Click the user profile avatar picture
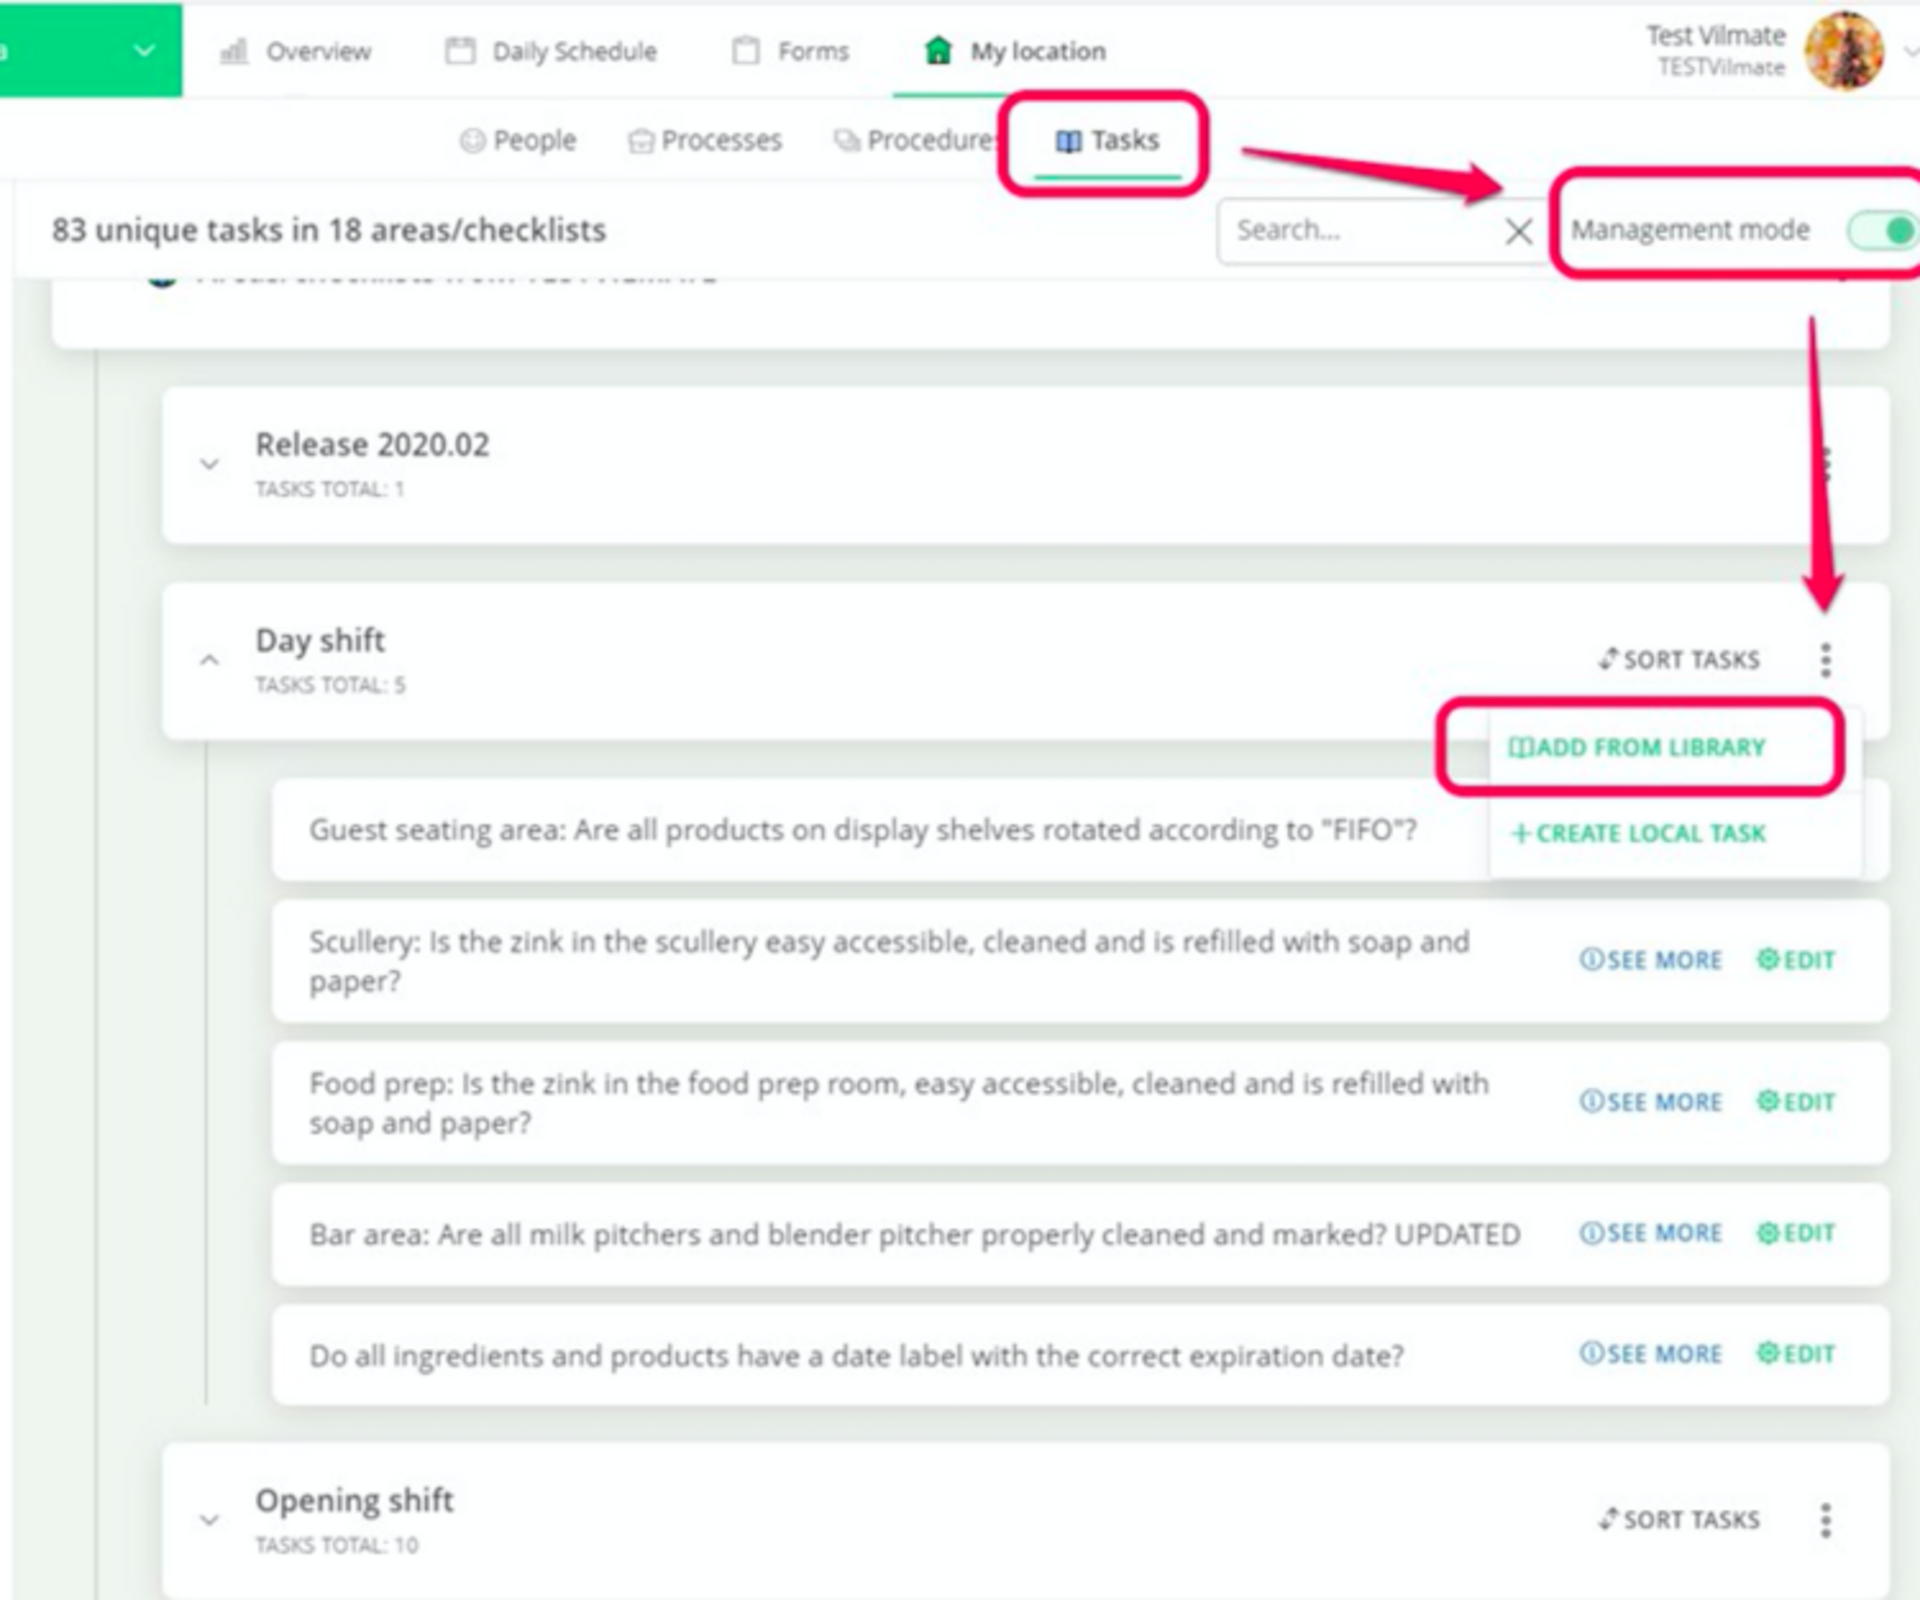 click(1844, 50)
